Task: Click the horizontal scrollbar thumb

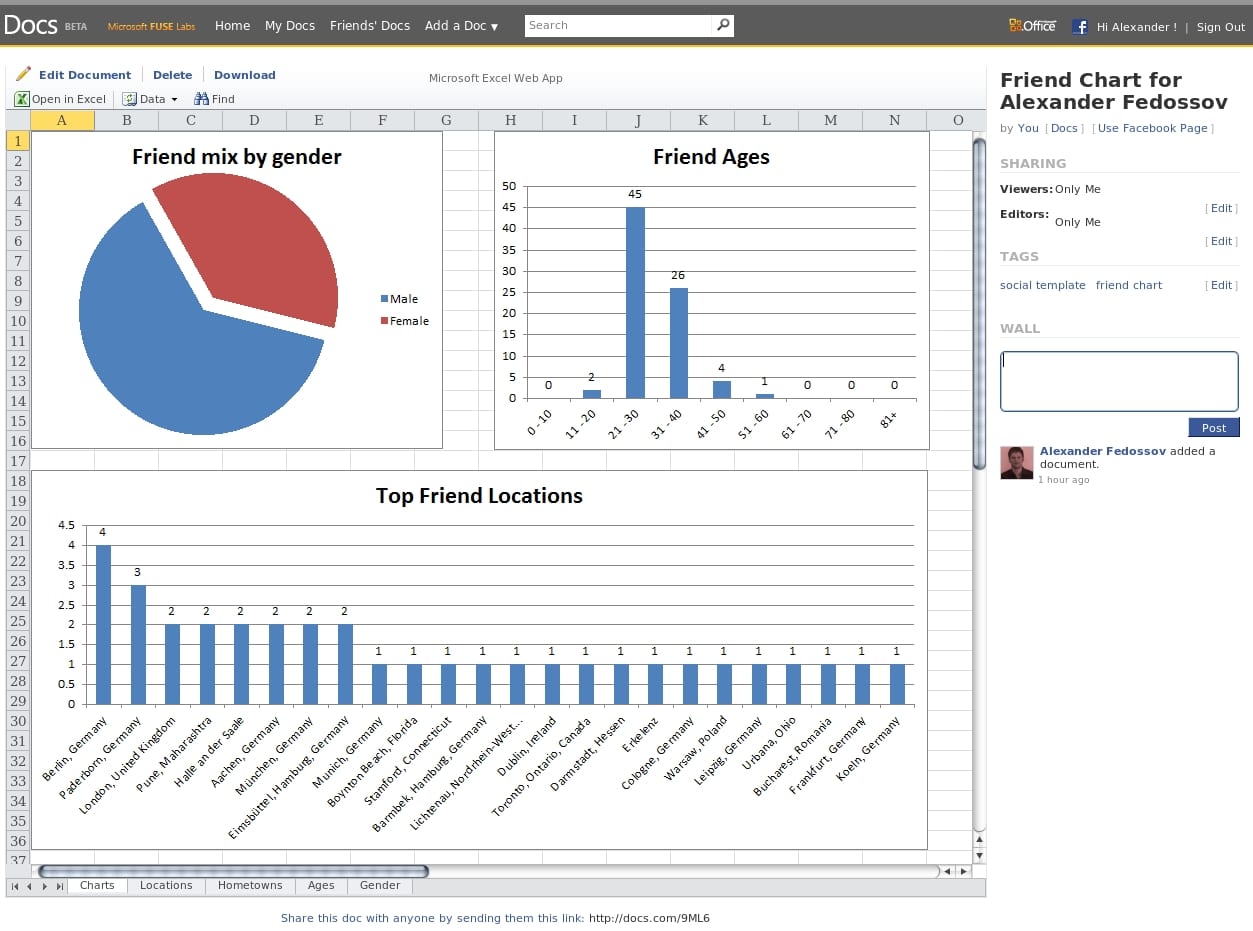Action: [233, 872]
